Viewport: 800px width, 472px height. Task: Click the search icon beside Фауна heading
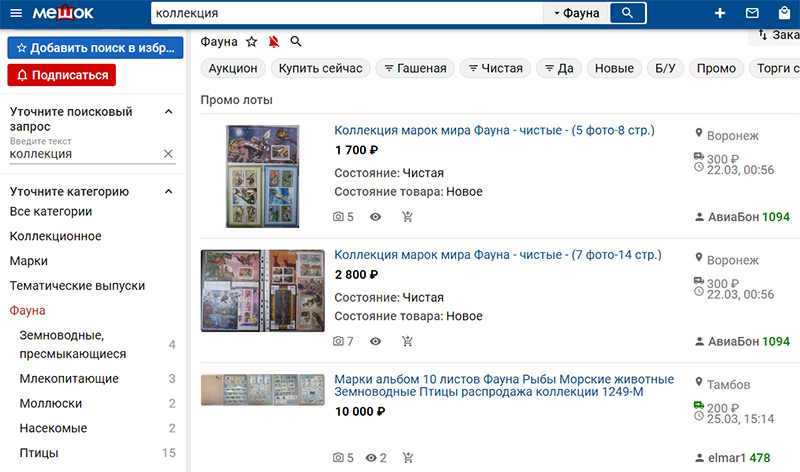(x=296, y=42)
